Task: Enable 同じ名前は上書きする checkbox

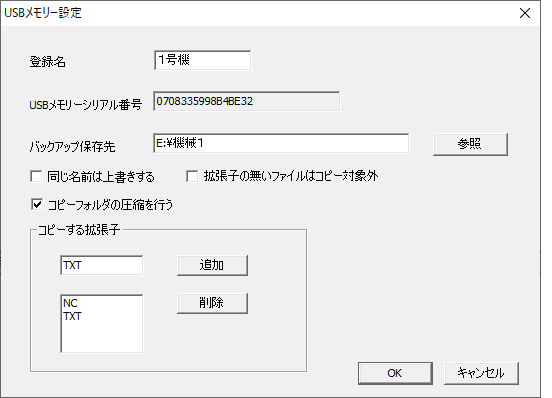Action: (36, 176)
